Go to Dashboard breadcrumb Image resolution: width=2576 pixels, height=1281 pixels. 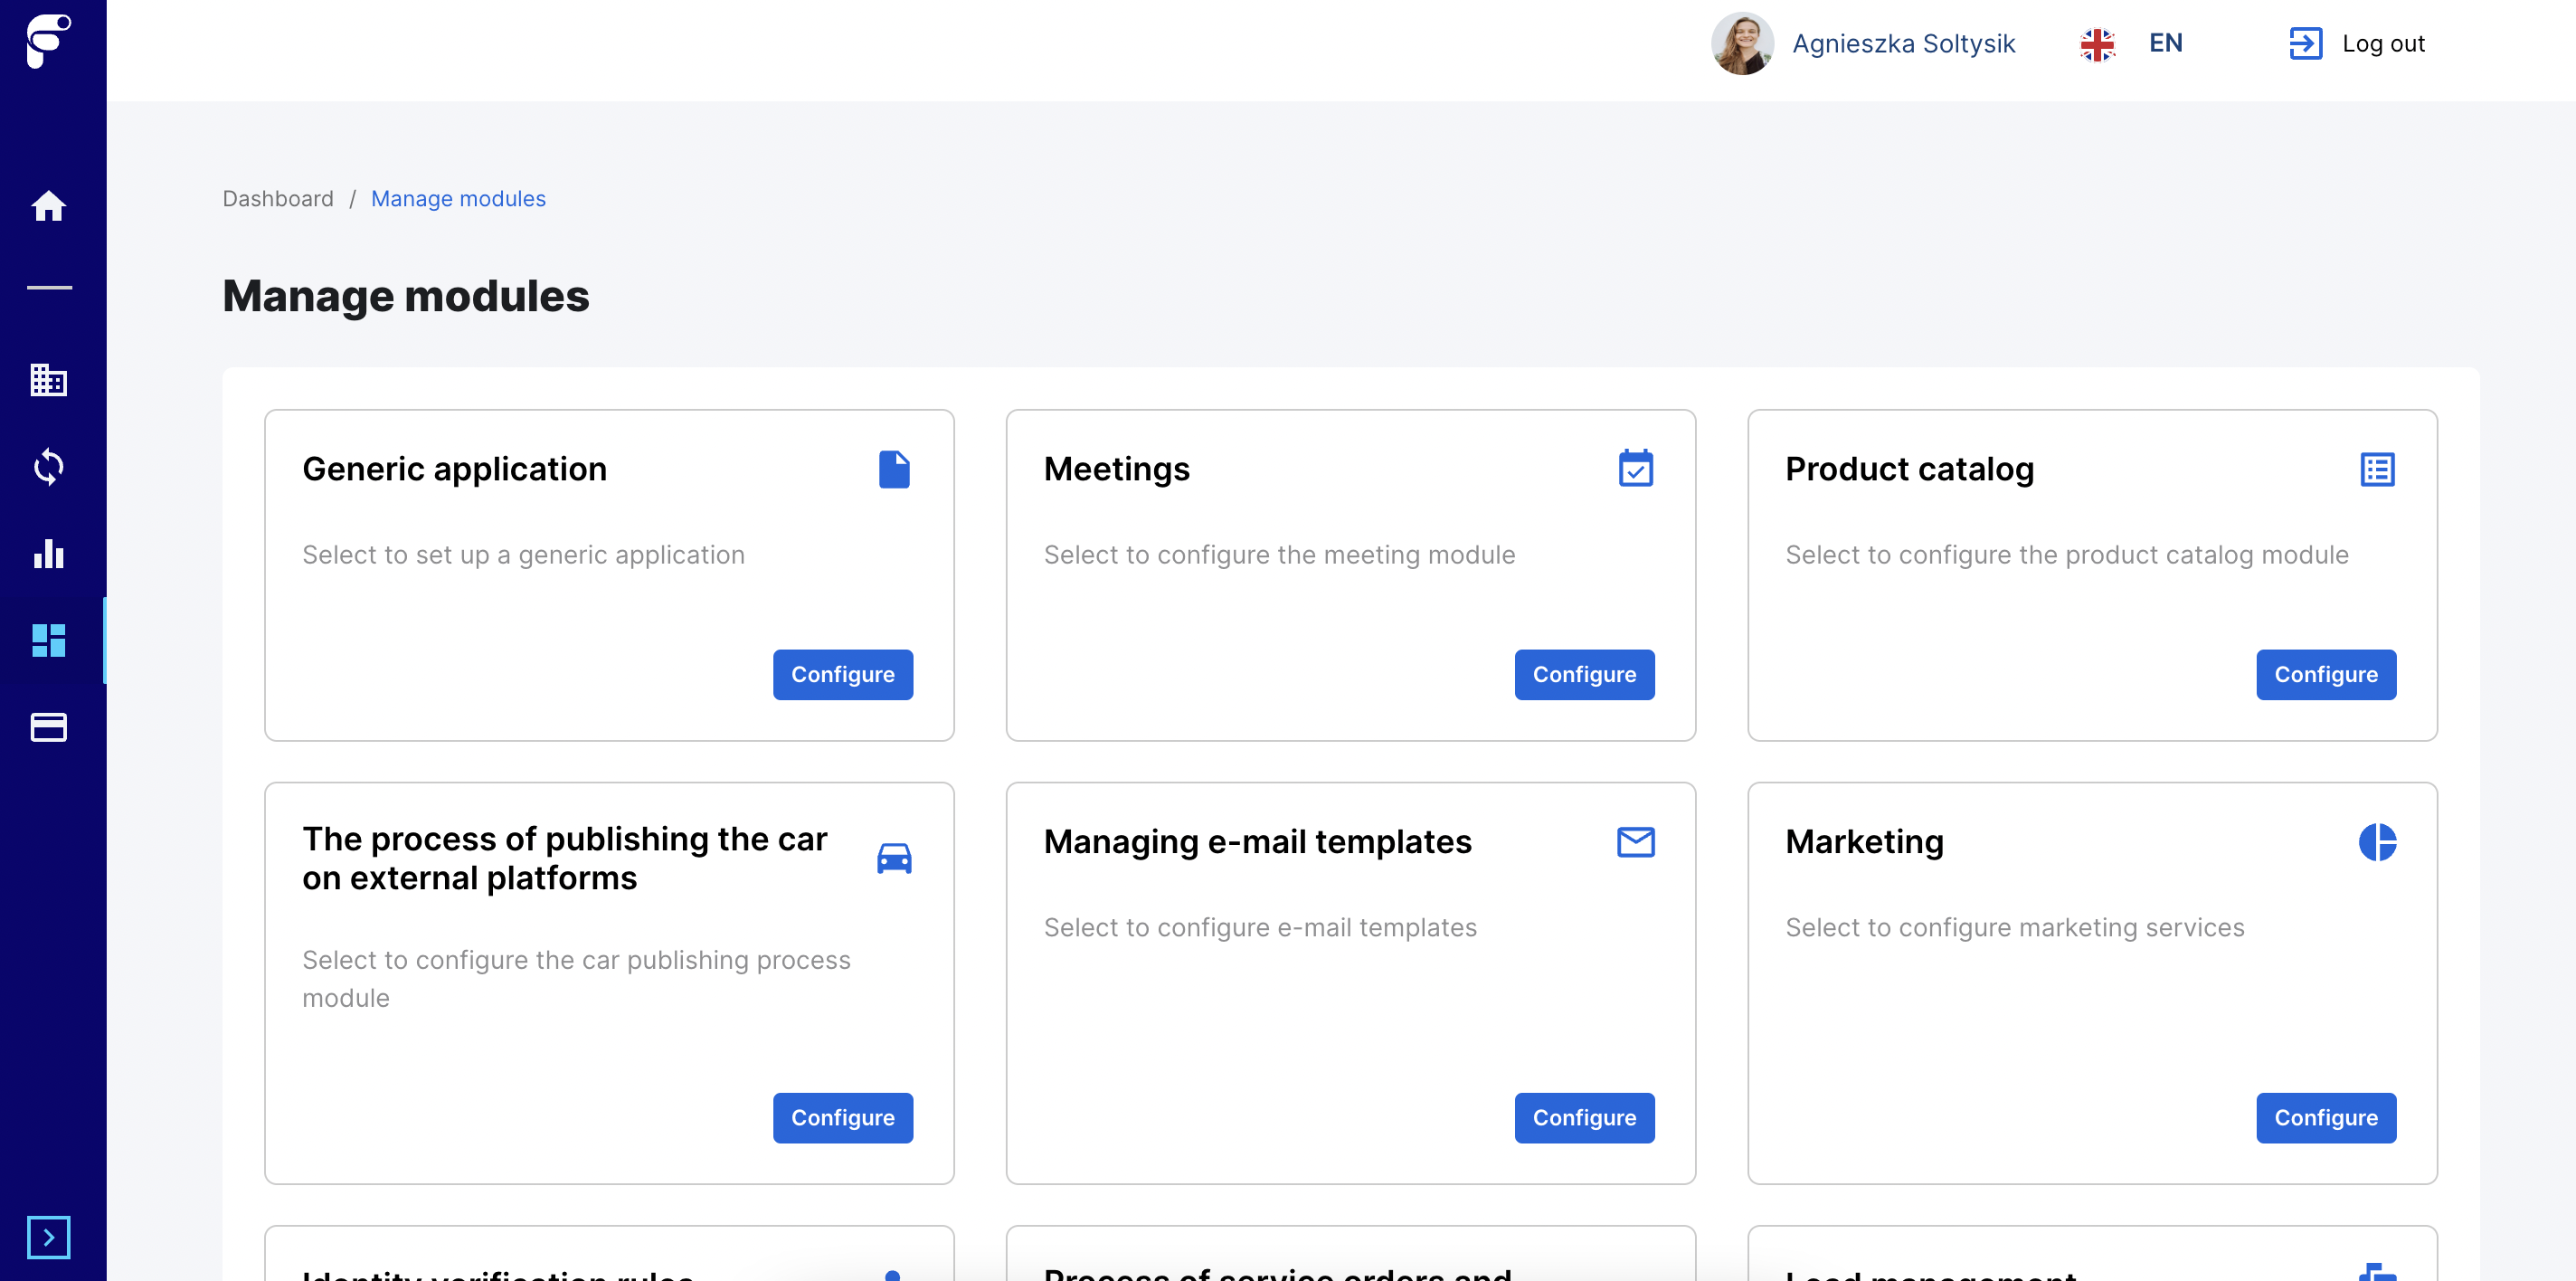click(278, 198)
